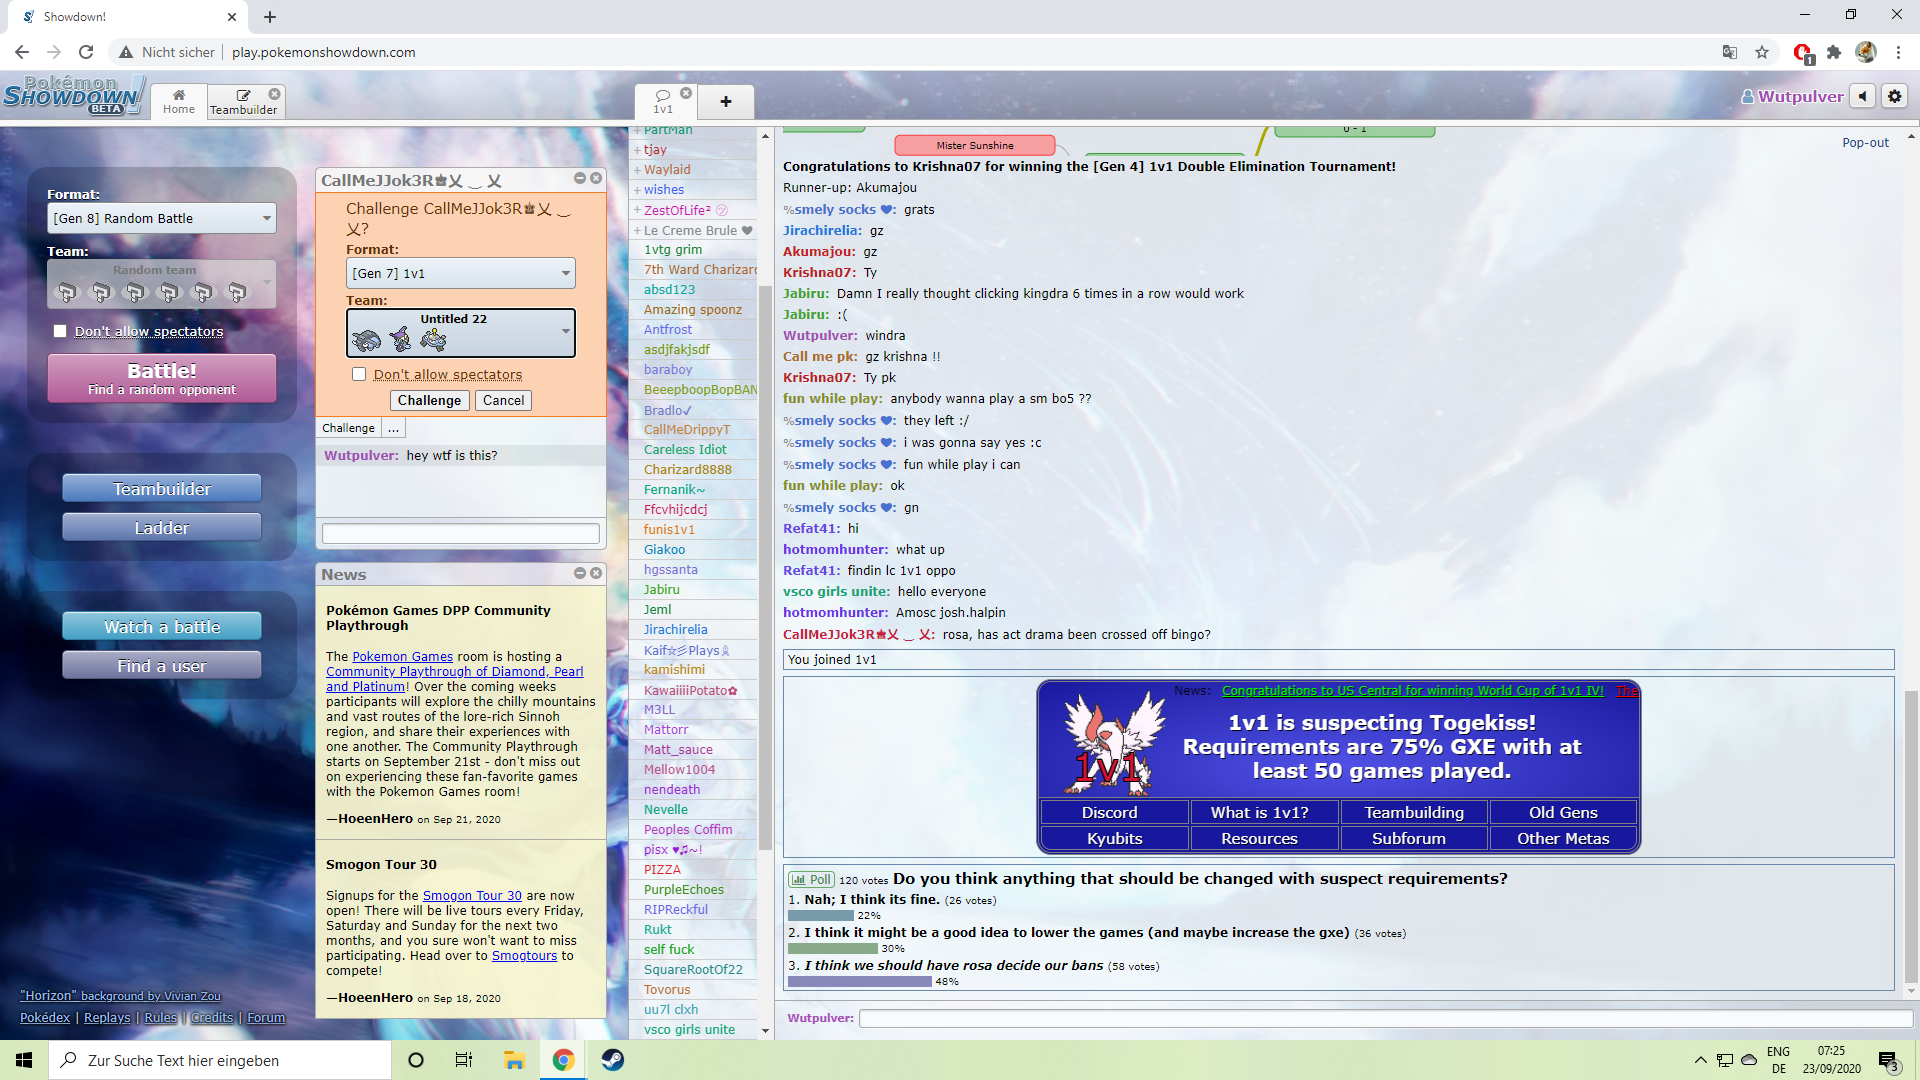Open the Gen 8 Random Battle format dropdown

coord(162,218)
